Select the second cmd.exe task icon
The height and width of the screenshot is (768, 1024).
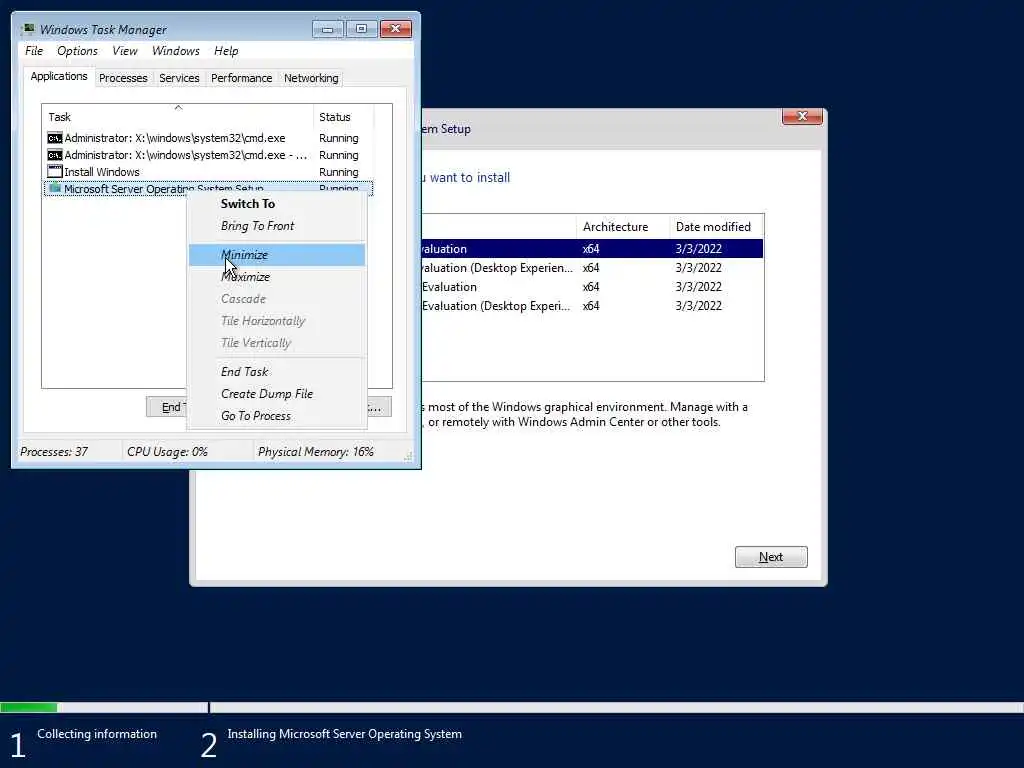55,155
